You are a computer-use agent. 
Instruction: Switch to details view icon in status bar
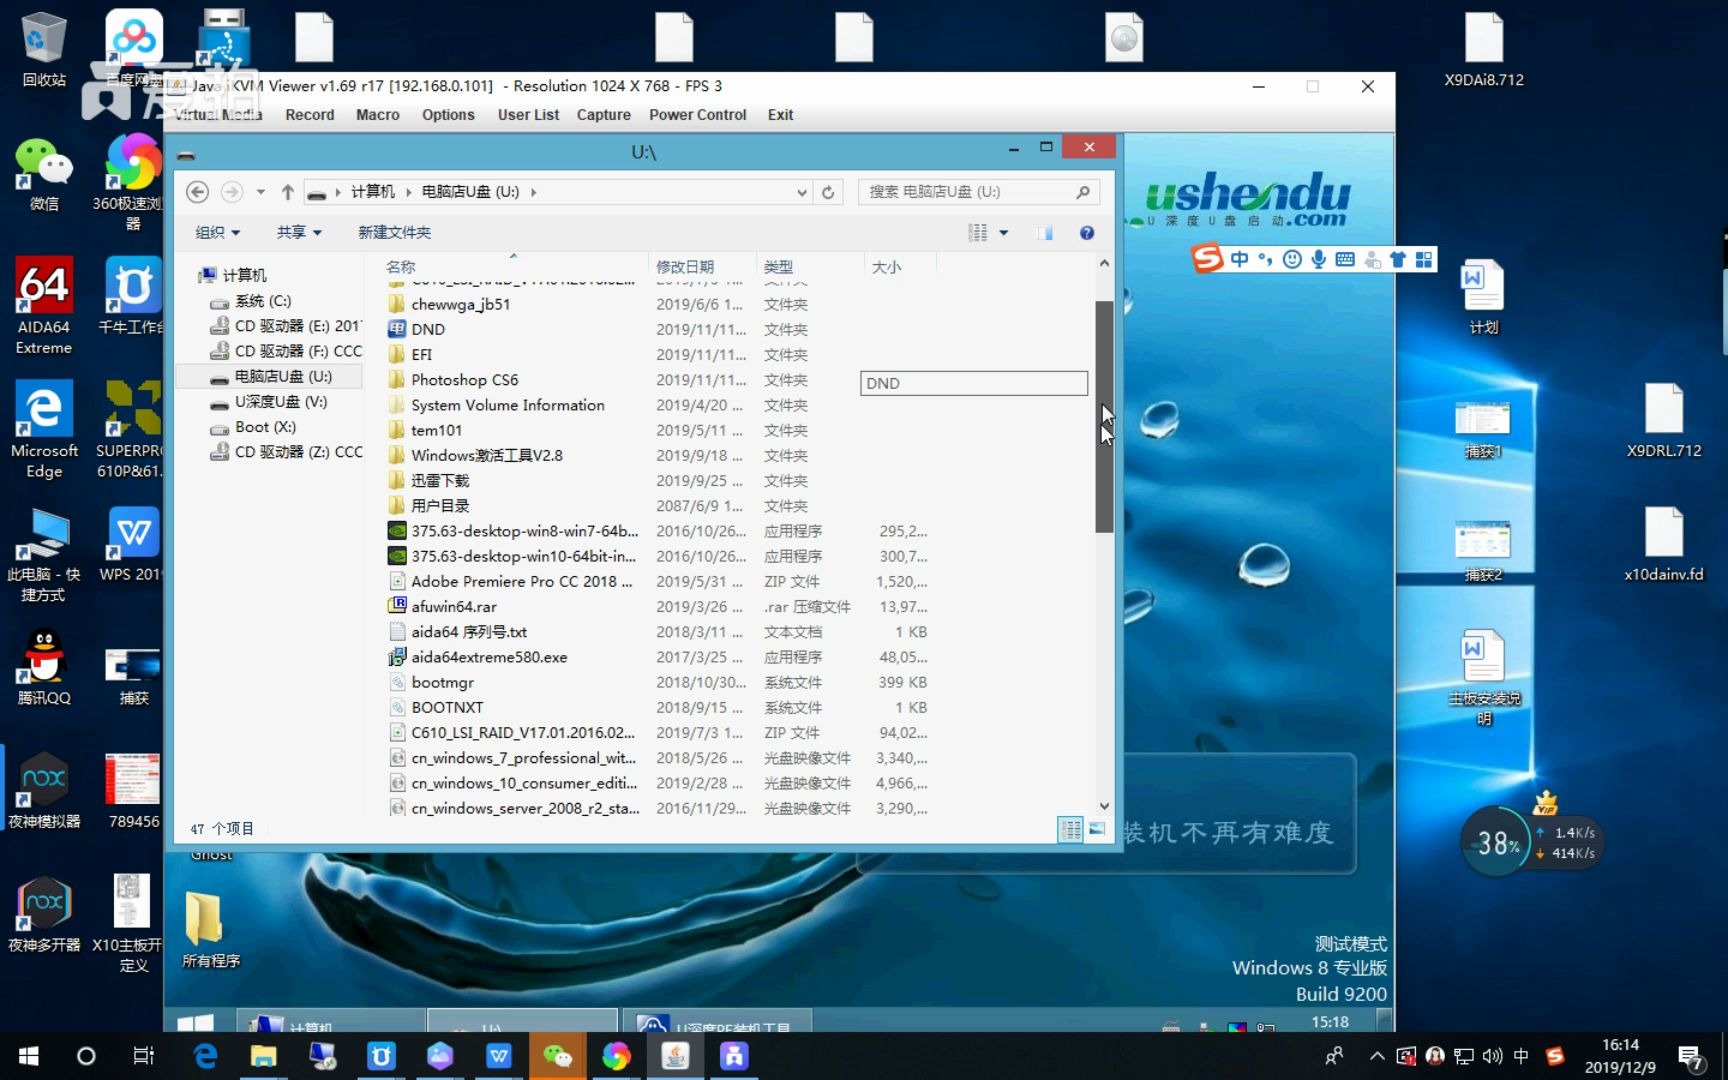[1070, 829]
